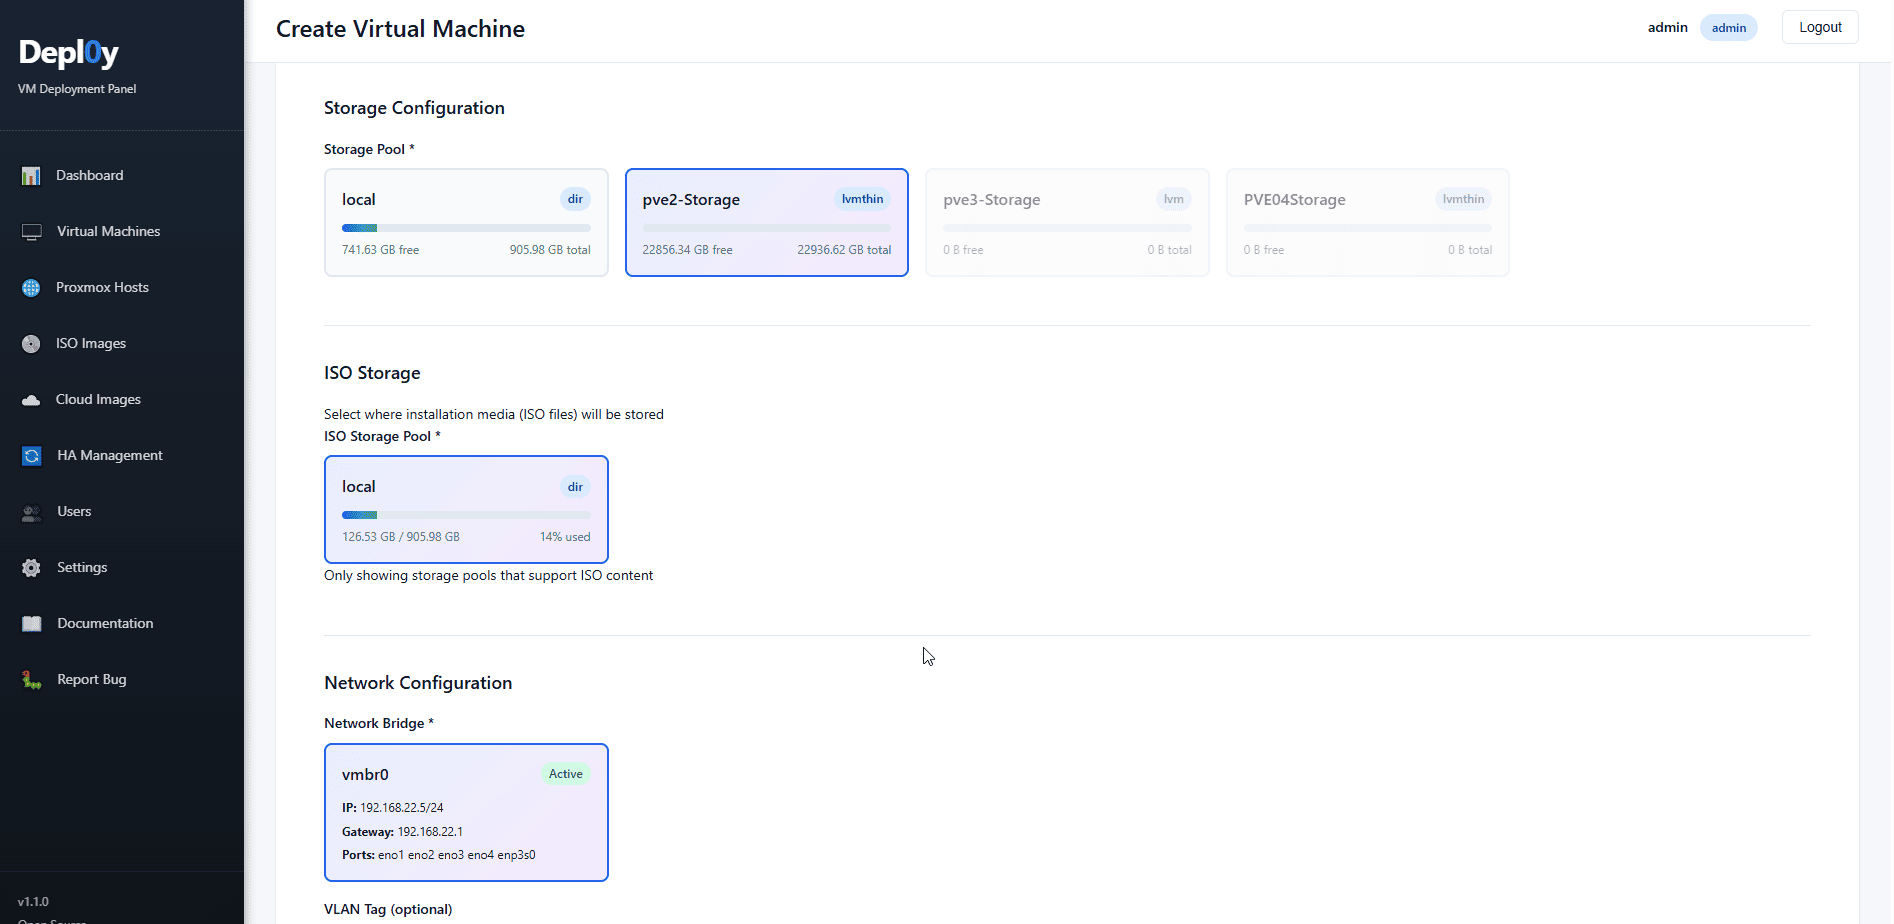Select the PVE04Storage pool card

tap(1368, 222)
